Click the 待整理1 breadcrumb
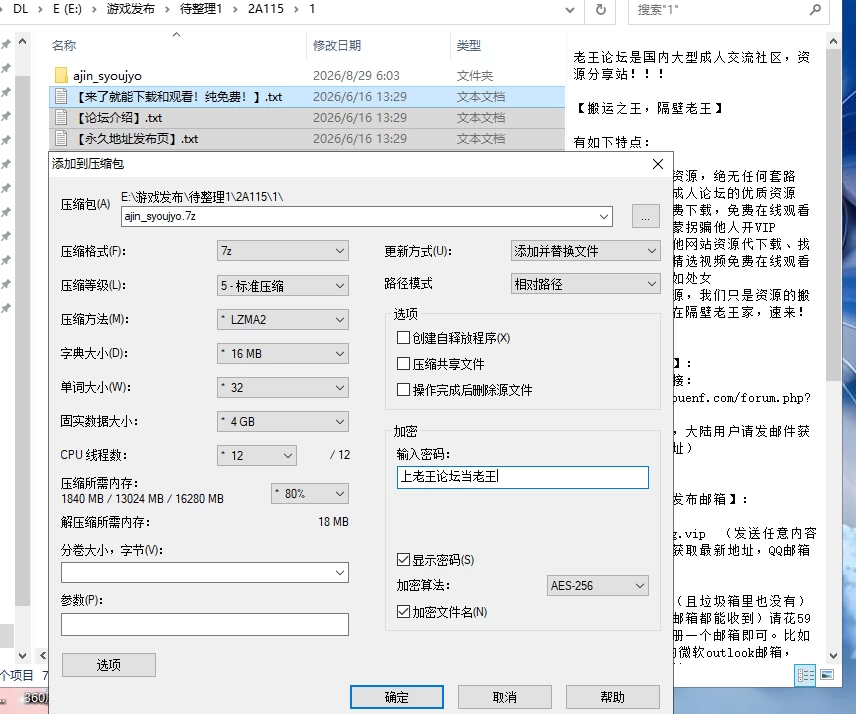 [201, 9]
